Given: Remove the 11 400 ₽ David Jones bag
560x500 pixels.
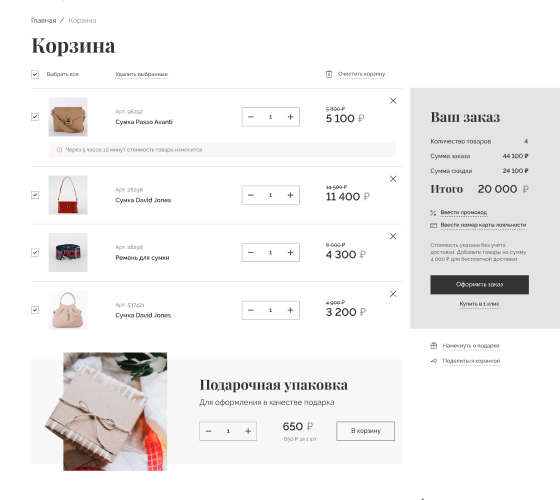Looking at the screenshot, I should click(x=393, y=179).
